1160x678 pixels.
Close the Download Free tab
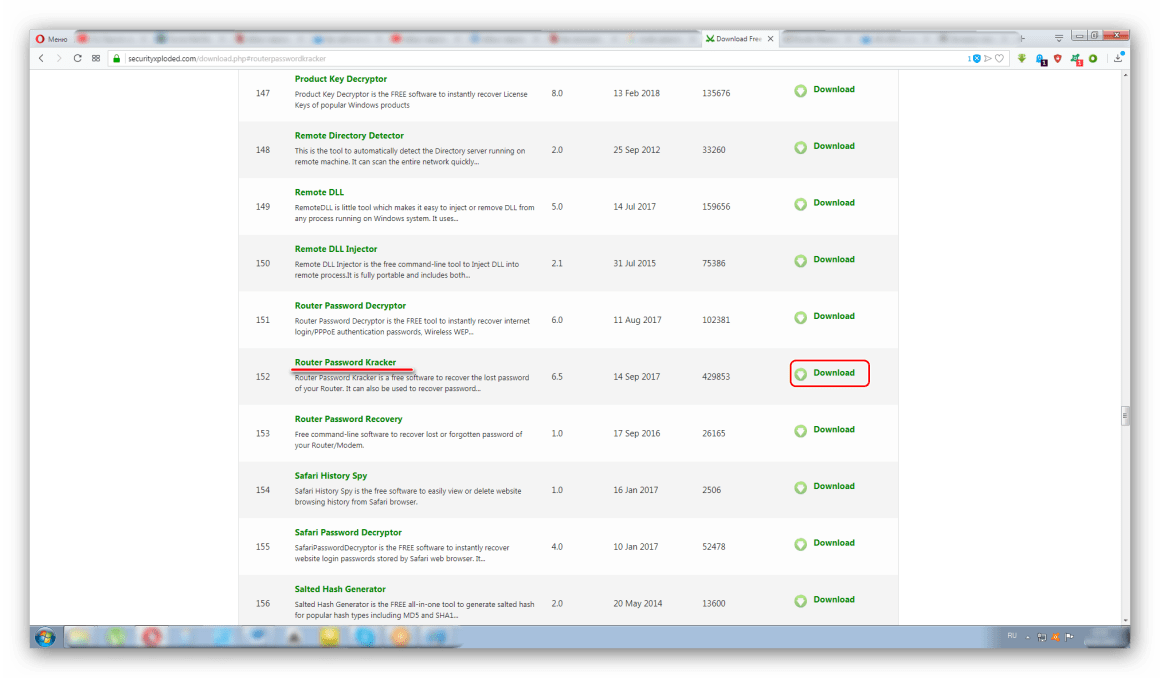[x=769, y=38]
